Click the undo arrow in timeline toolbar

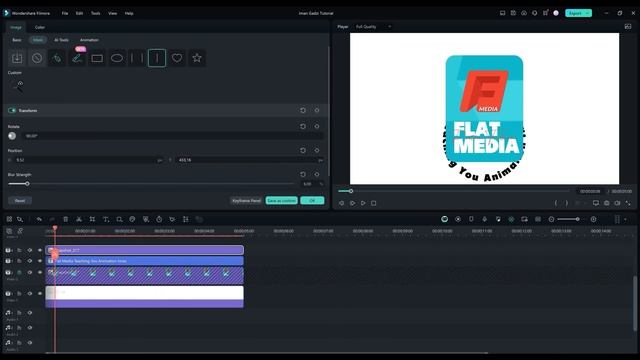tap(39, 219)
